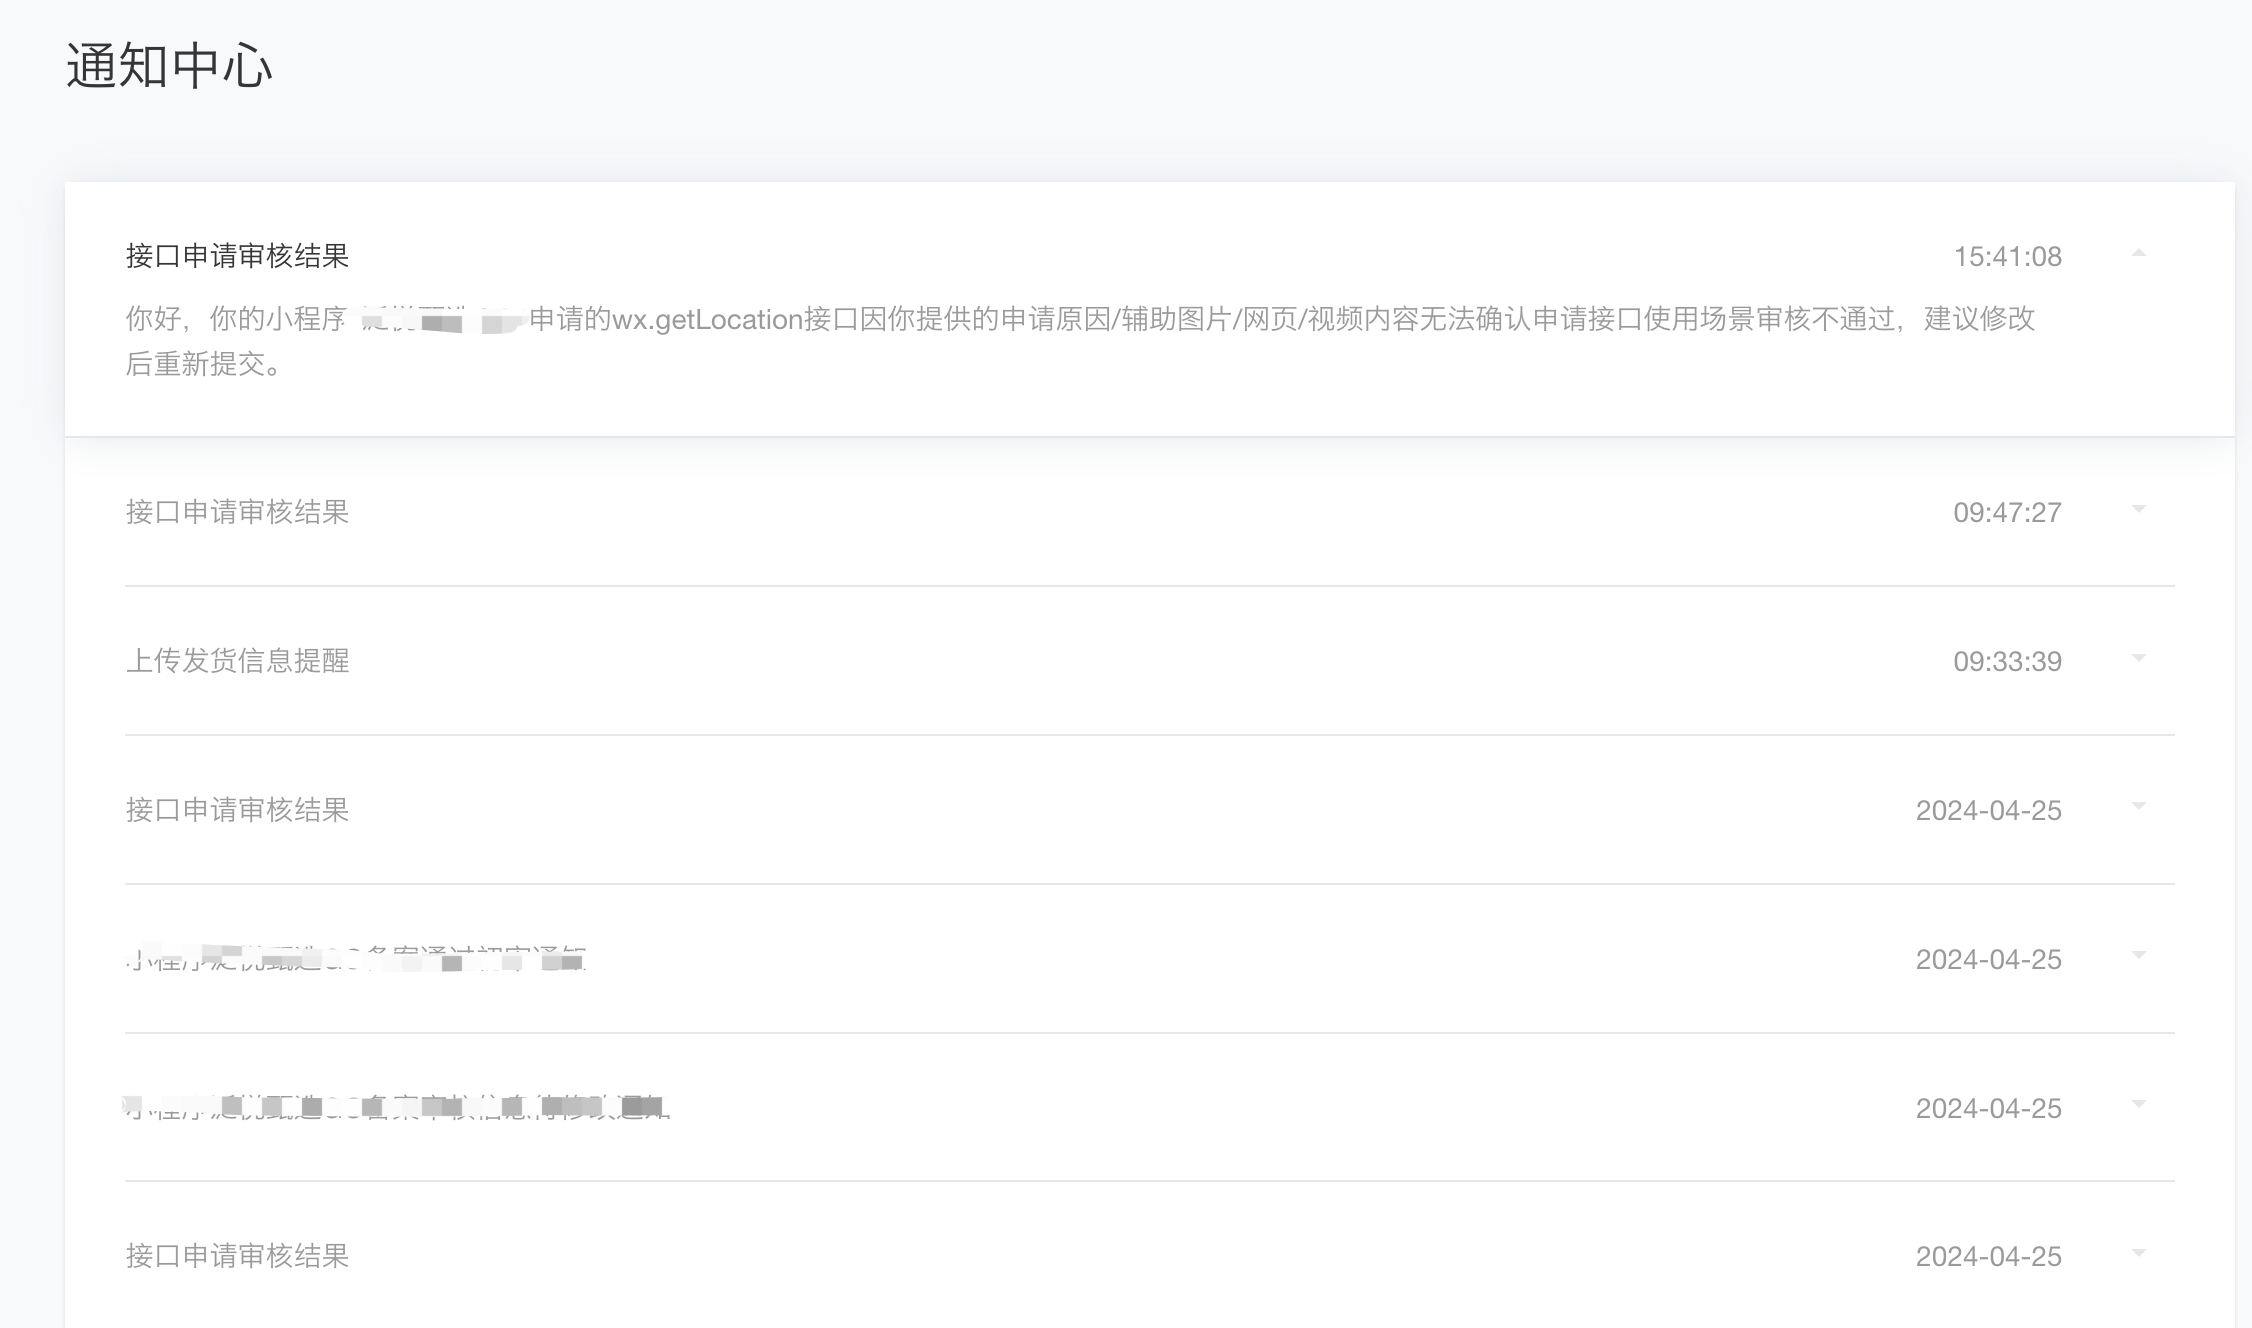Click the 09:47:27 timestamp

click(2007, 513)
